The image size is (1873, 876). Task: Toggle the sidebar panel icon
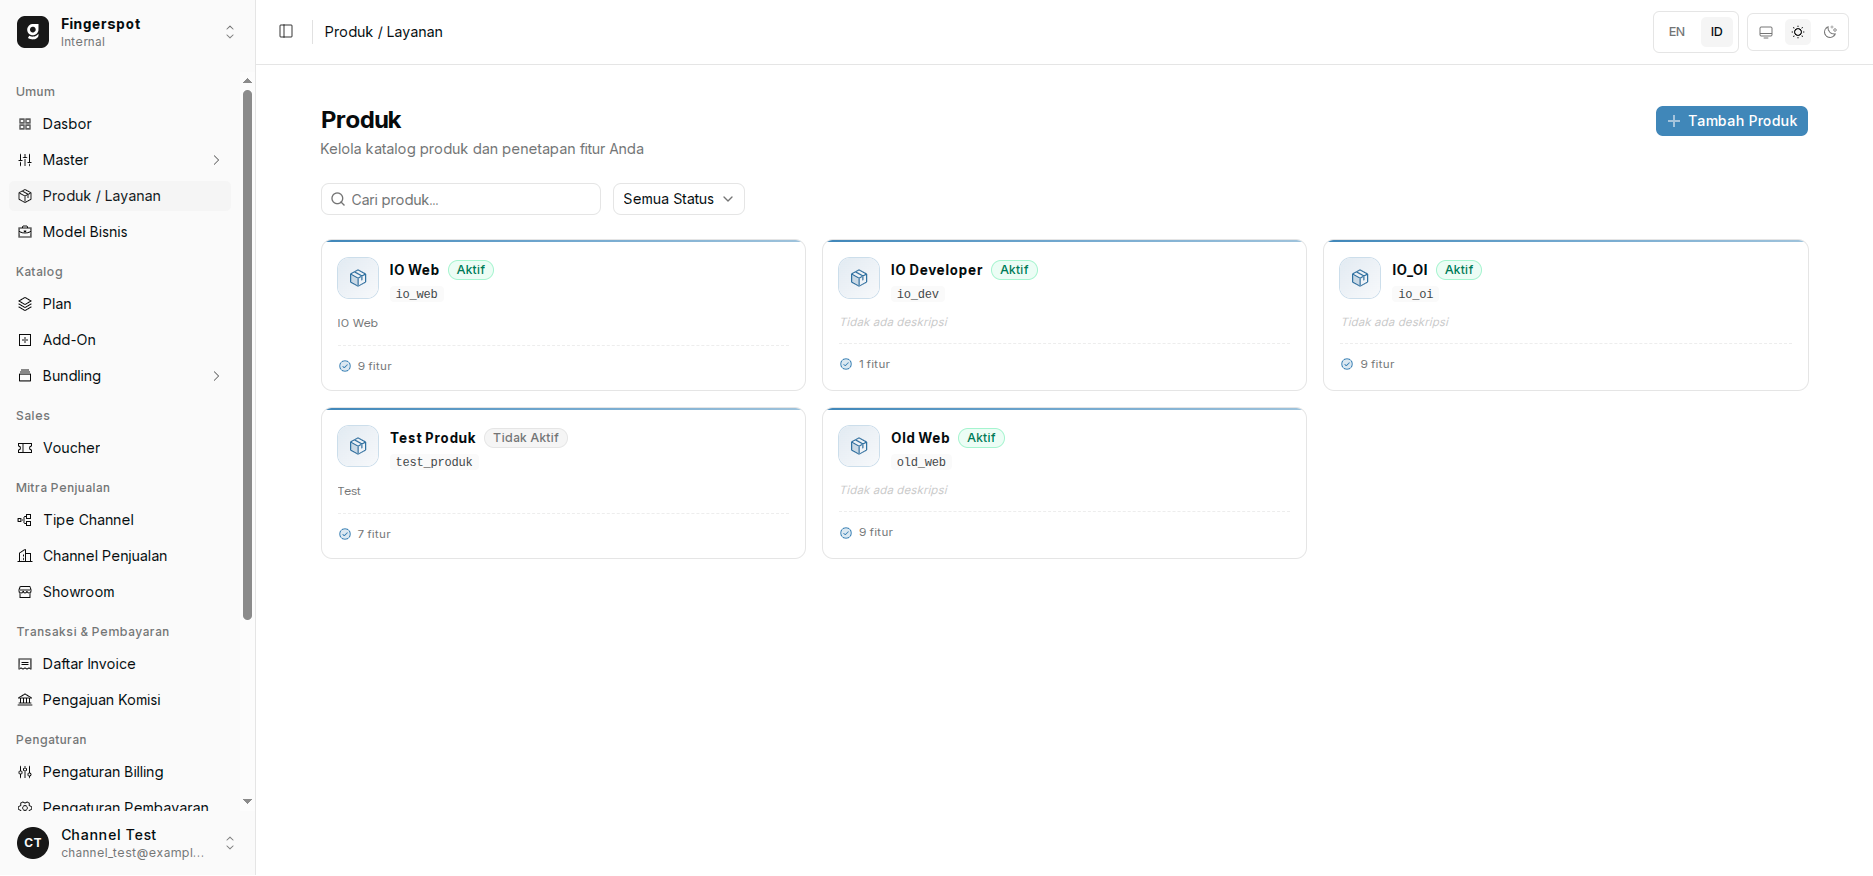(286, 31)
